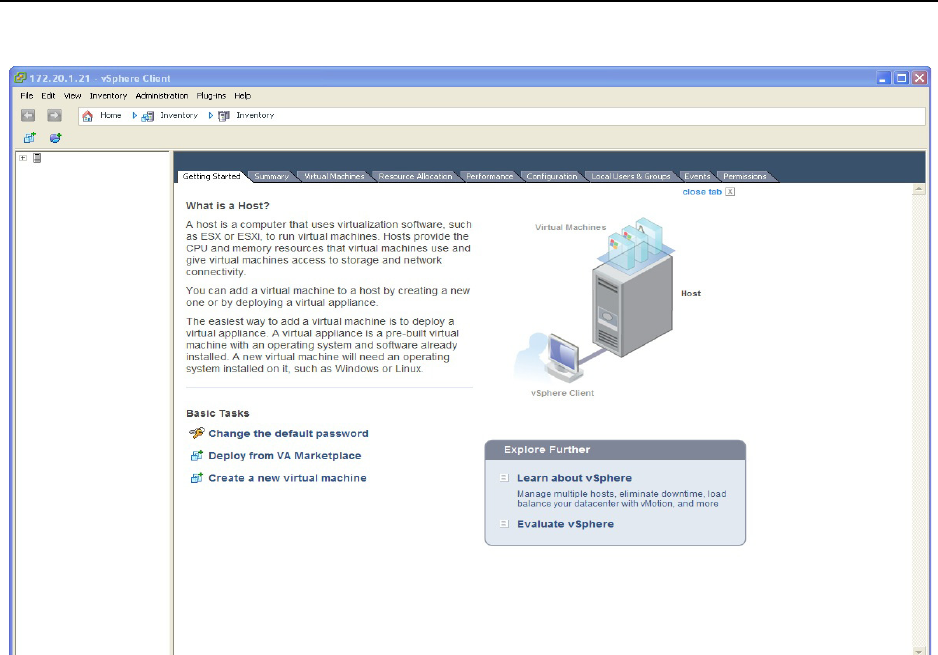Click the Home house icon in breadcrumb

coord(87,116)
